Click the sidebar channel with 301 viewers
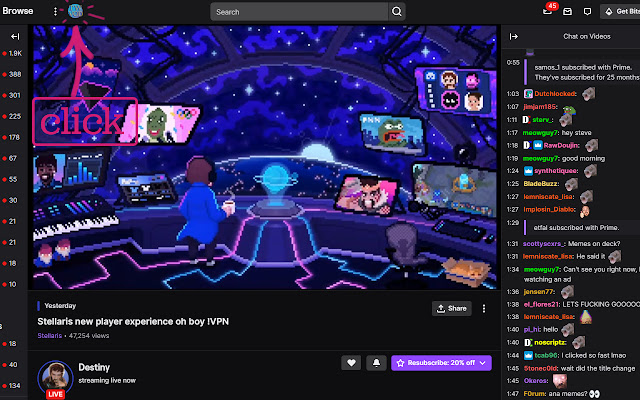Image resolution: width=640 pixels, height=400 pixels. [x=13, y=95]
